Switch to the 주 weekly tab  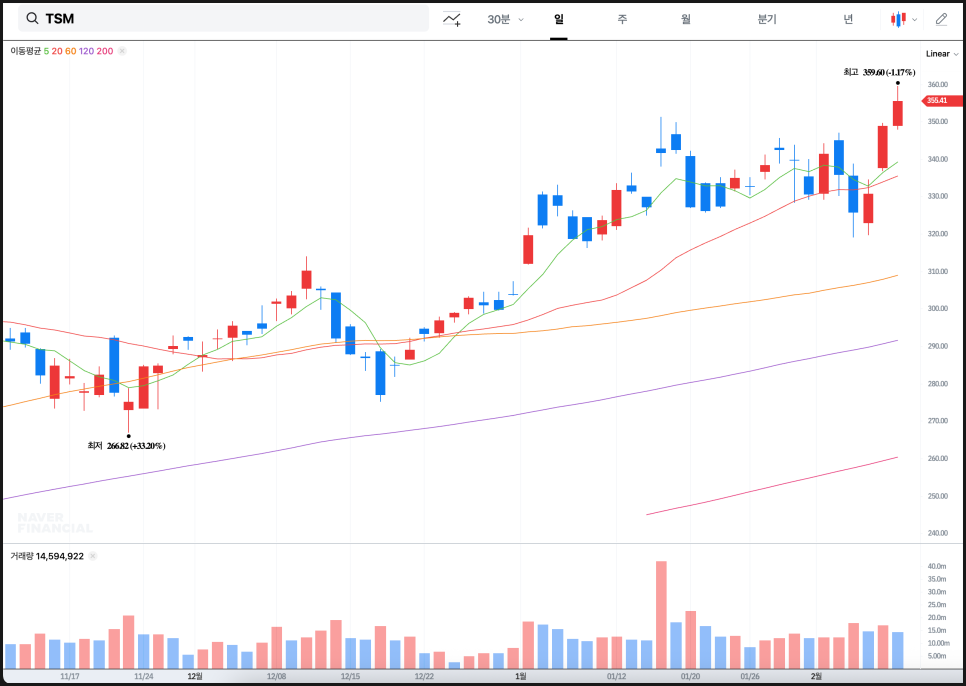click(622, 19)
